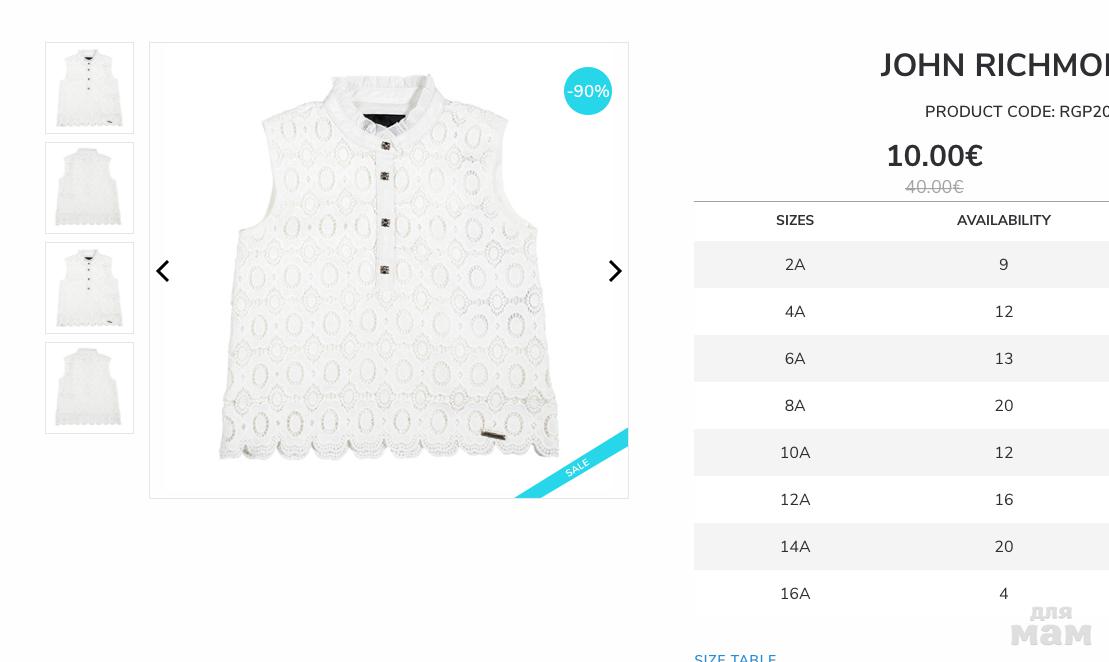Select the third product thumbnail
This screenshot has width=1109, height=662.
89,288
